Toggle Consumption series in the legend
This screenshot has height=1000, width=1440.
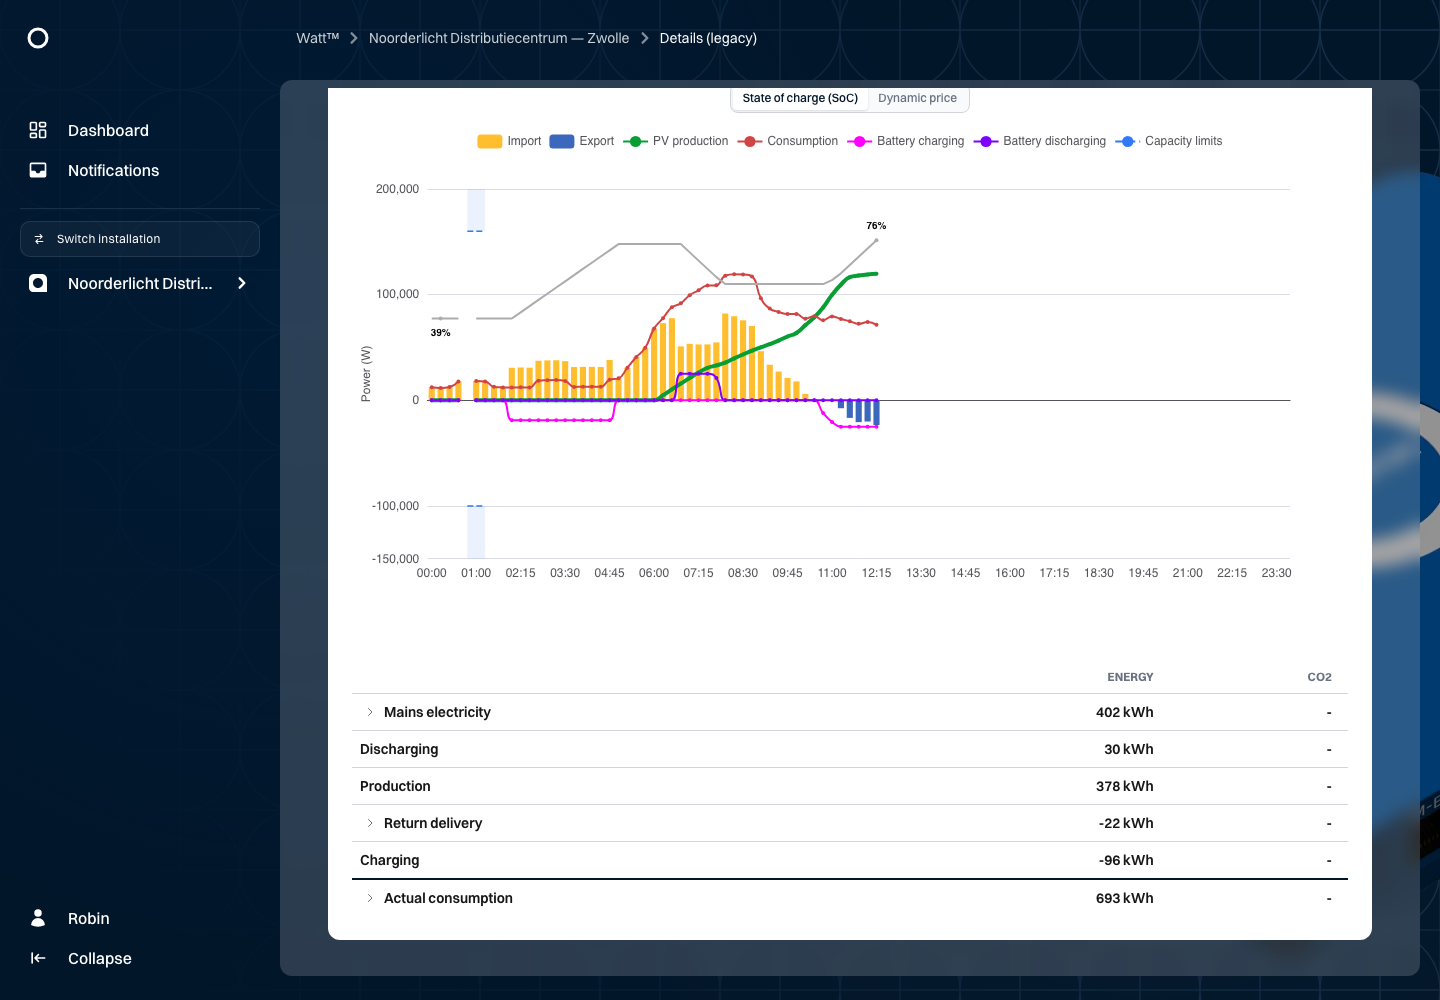pos(788,141)
